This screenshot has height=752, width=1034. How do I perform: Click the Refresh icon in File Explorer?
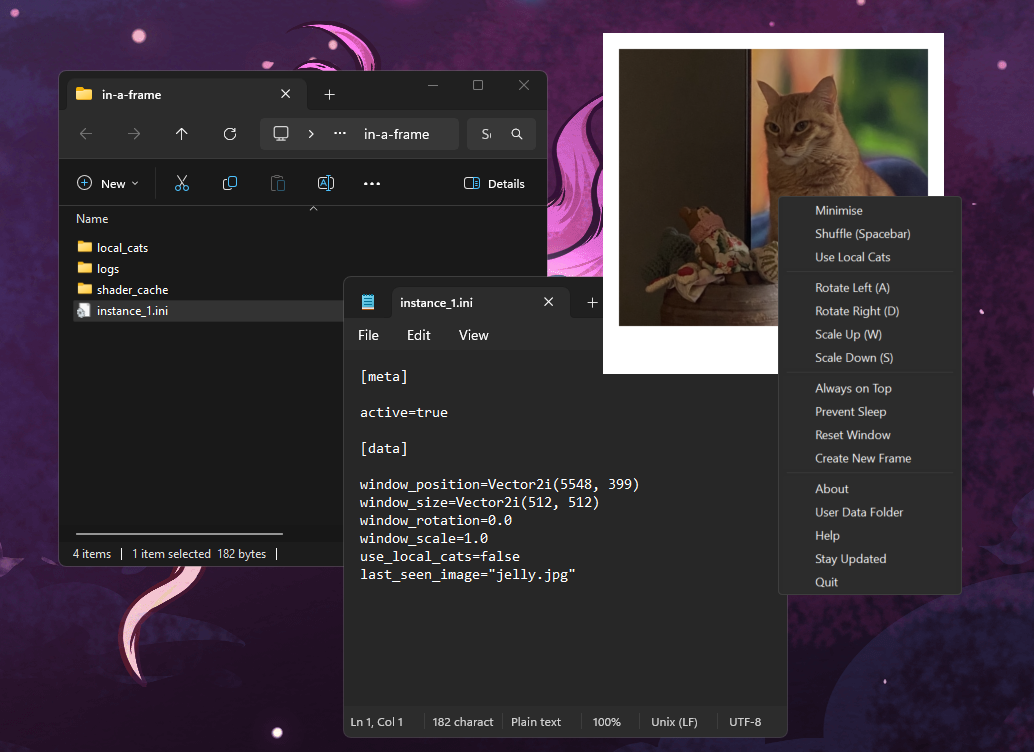229,134
